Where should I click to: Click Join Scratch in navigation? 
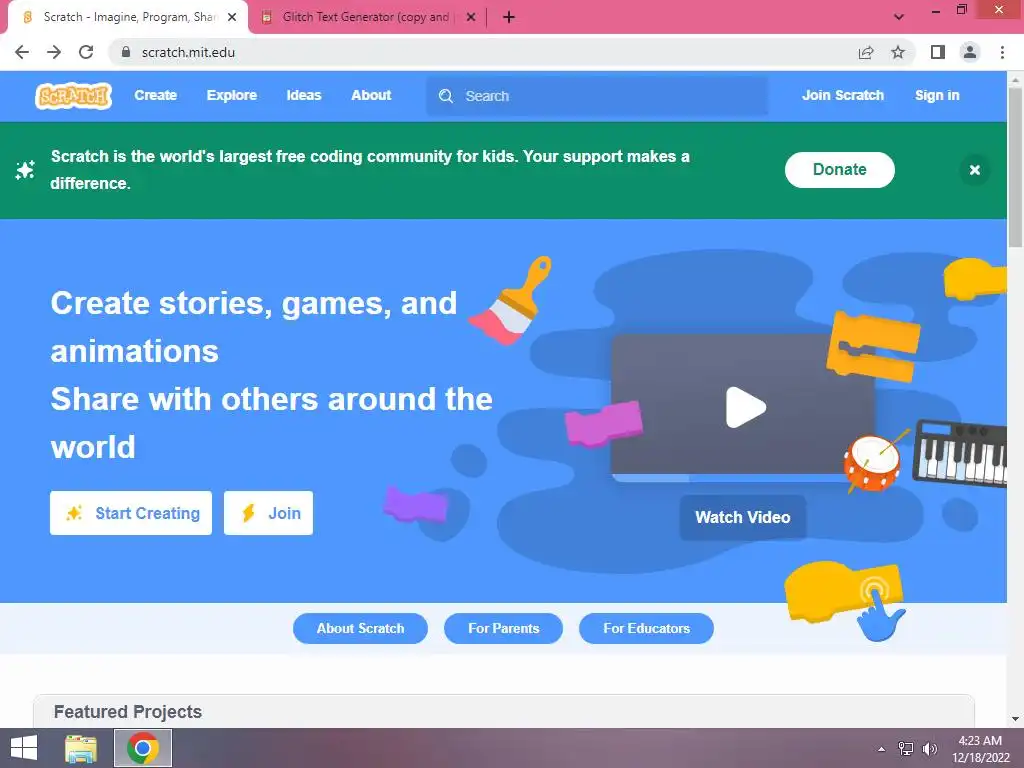coord(842,95)
